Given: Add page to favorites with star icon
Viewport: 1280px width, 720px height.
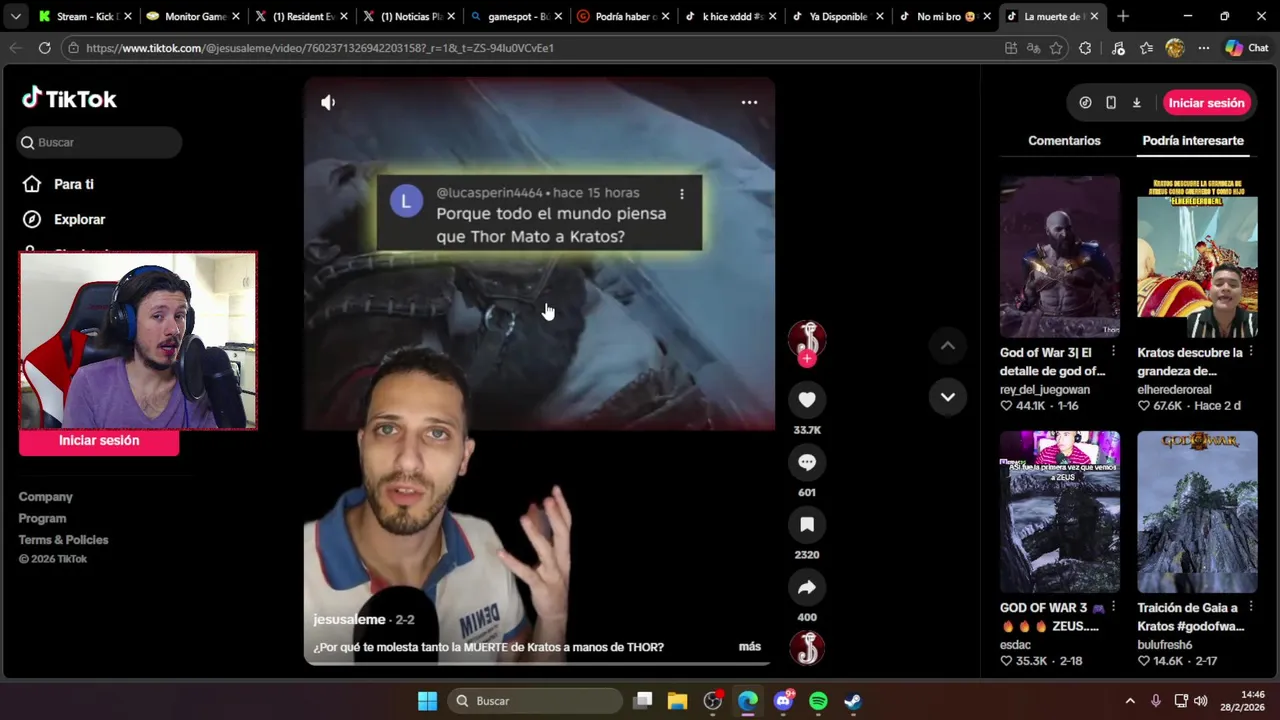Looking at the screenshot, I should [x=1056, y=48].
